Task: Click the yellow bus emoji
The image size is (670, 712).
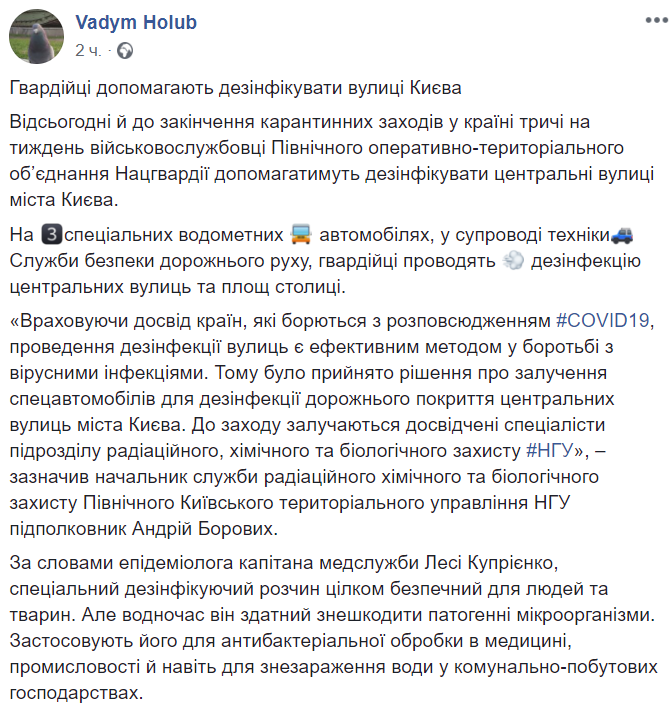Action: click(301, 236)
